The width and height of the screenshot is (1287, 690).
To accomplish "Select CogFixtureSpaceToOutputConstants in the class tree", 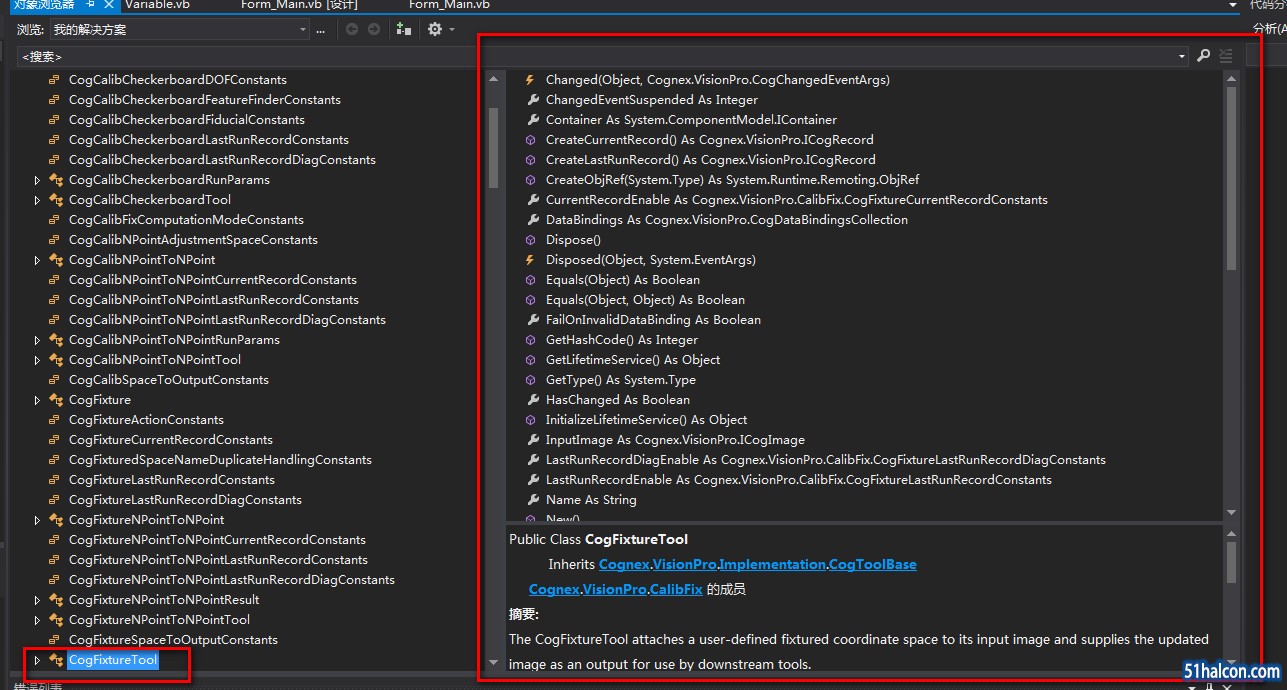I will [x=173, y=640].
